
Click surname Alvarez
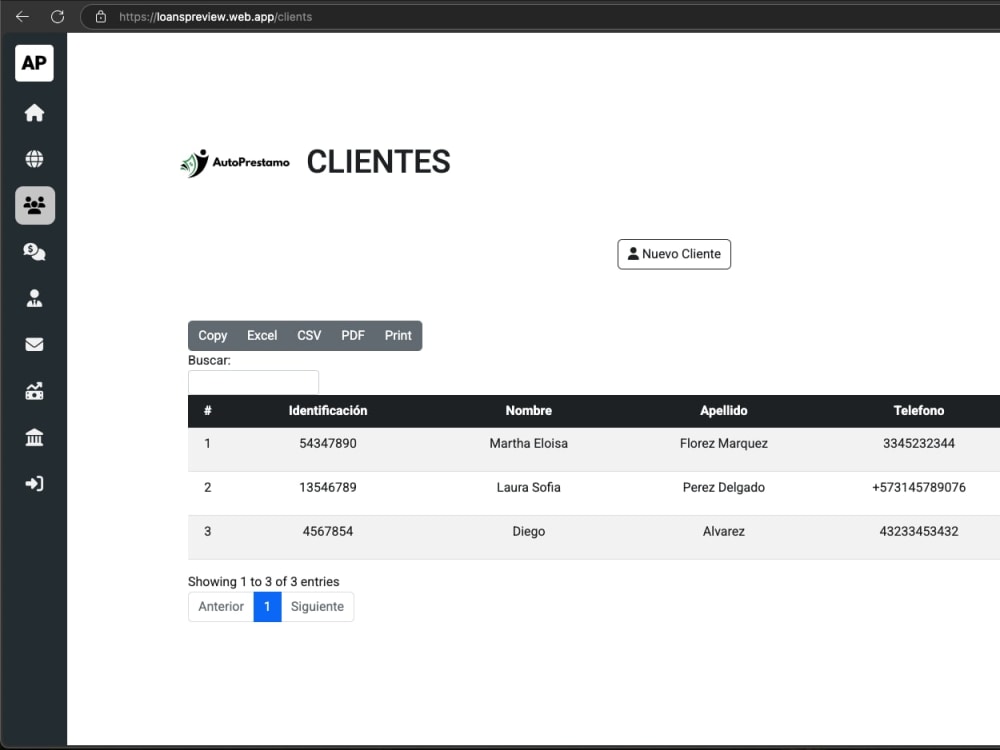724,531
